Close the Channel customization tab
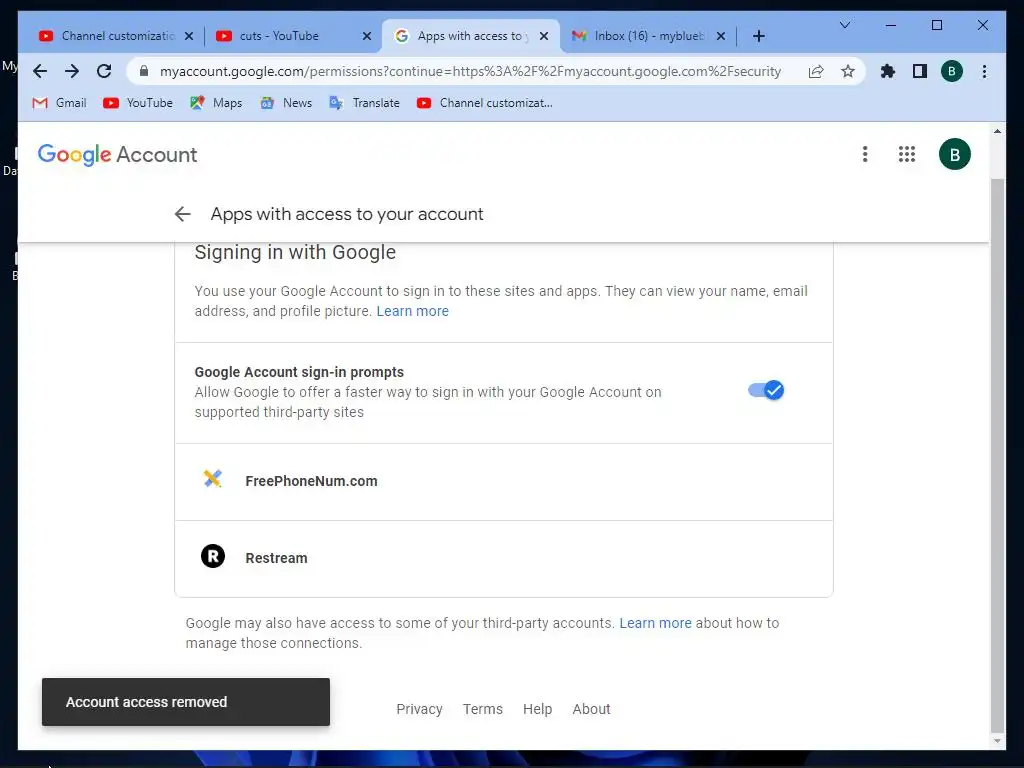This screenshot has height=768, width=1024. click(189, 37)
